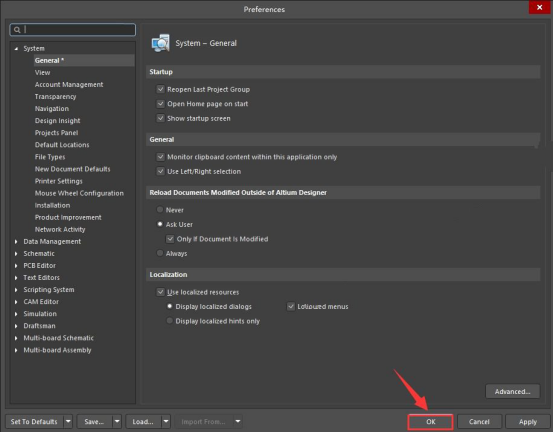Click the OK button

click(x=430, y=422)
